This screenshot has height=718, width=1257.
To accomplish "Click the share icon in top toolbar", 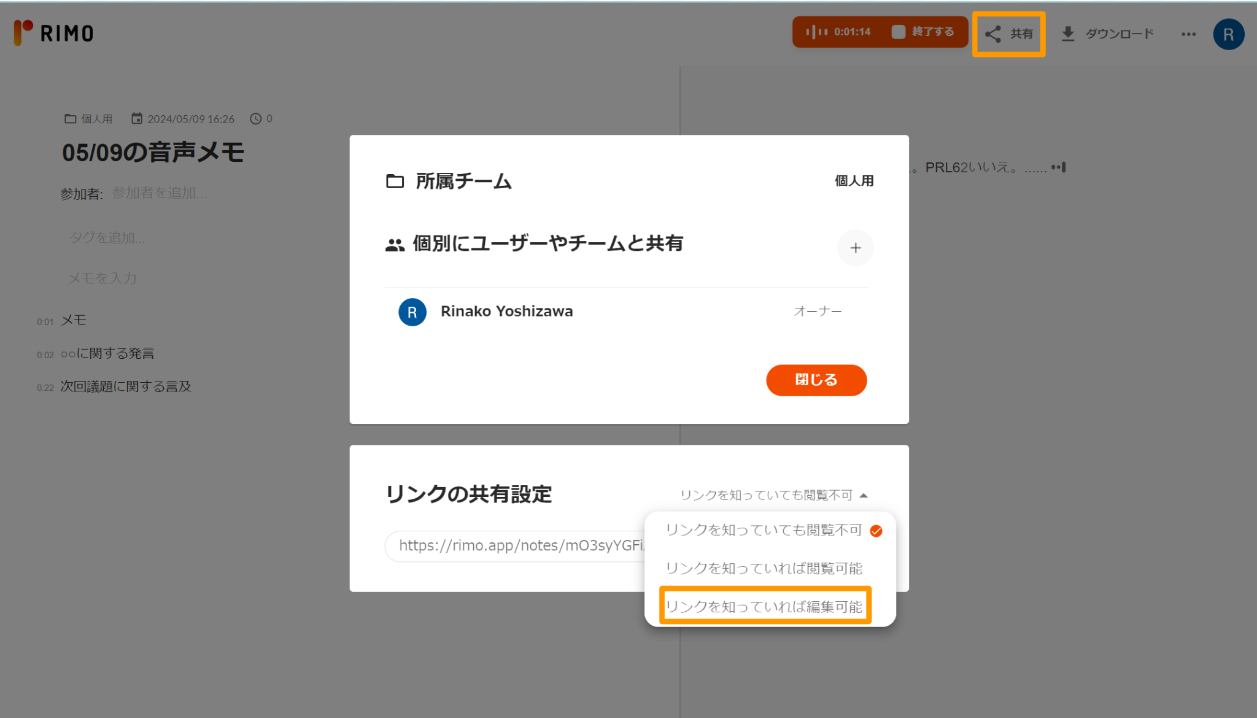I will [992, 34].
